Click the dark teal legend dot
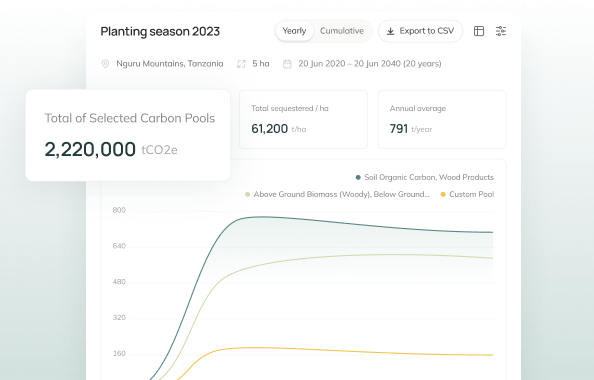594x380 pixels. click(358, 177)
